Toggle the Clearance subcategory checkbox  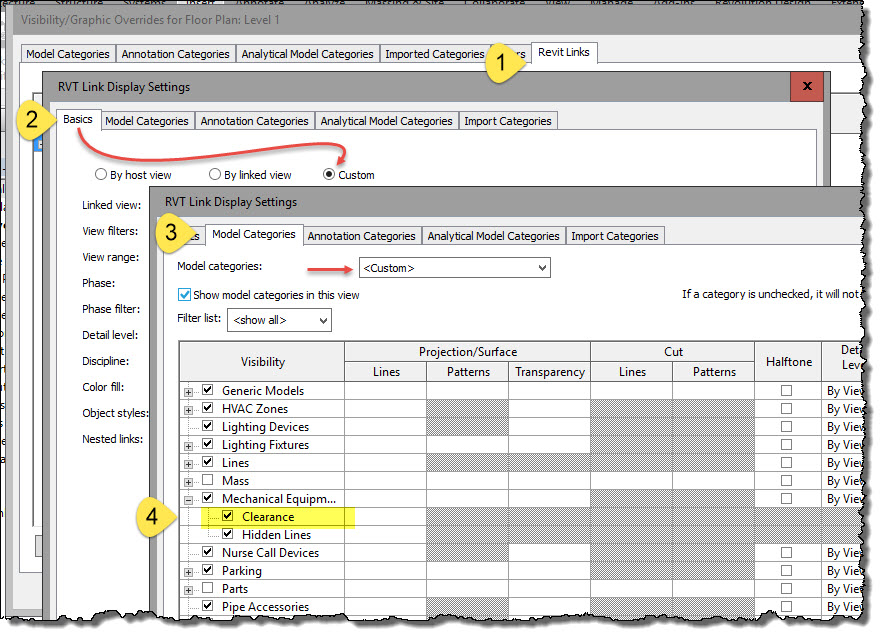[x=228, y=515]
